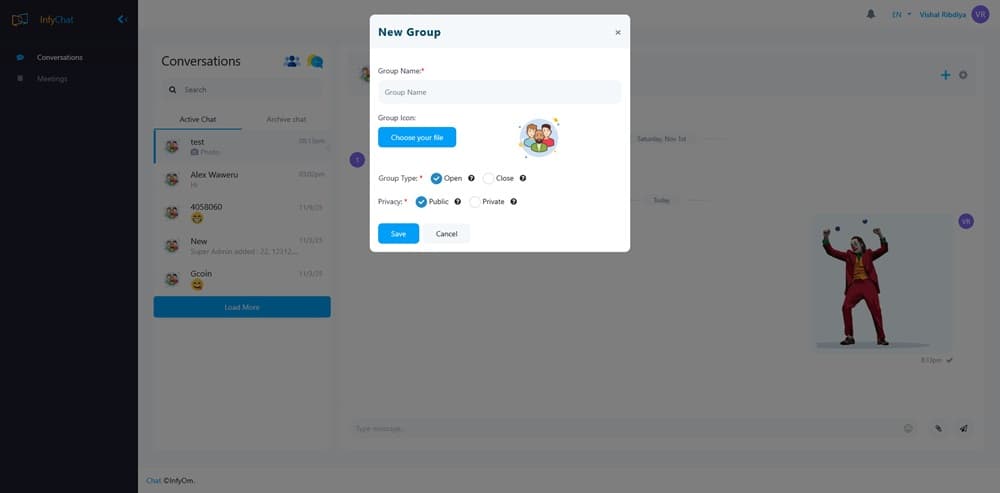Open the emoji picker in message bar
1000x493 pixels.
(908, 428)
